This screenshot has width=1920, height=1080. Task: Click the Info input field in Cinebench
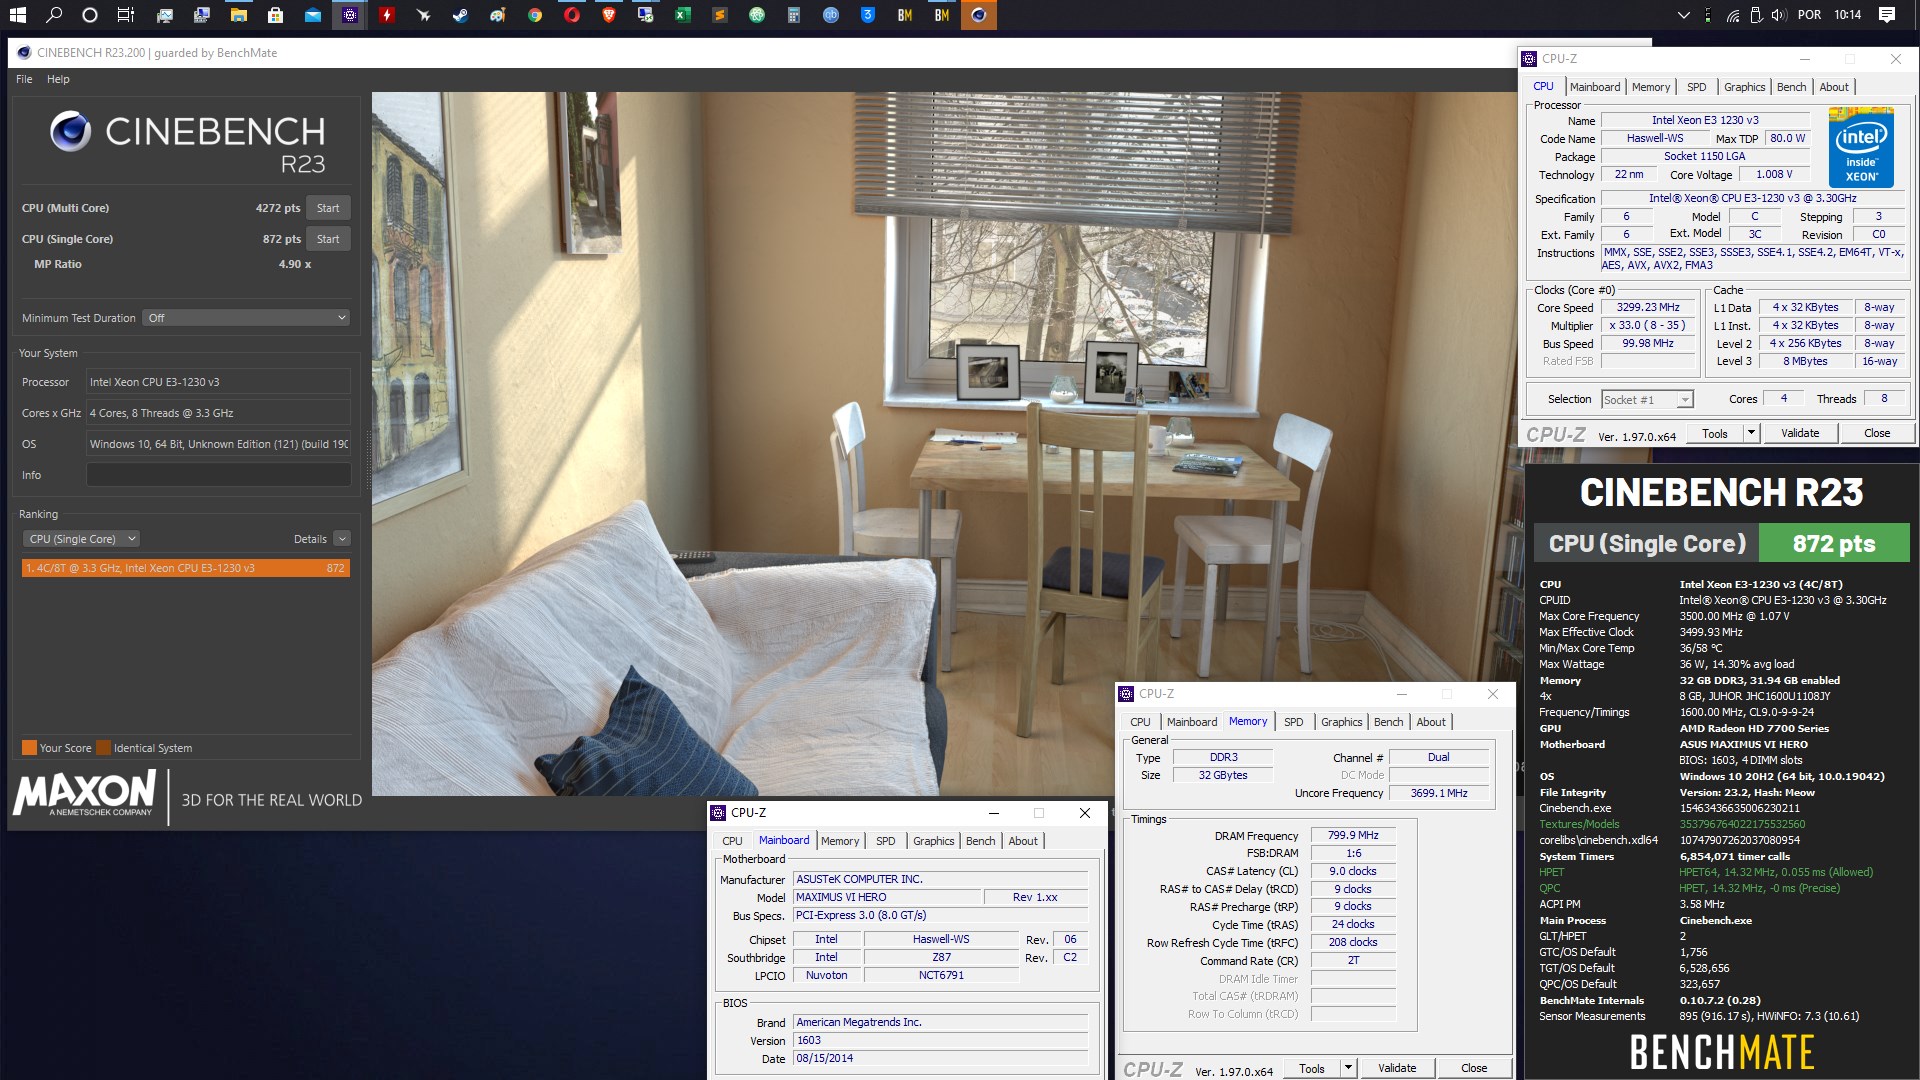pos(218,475)
